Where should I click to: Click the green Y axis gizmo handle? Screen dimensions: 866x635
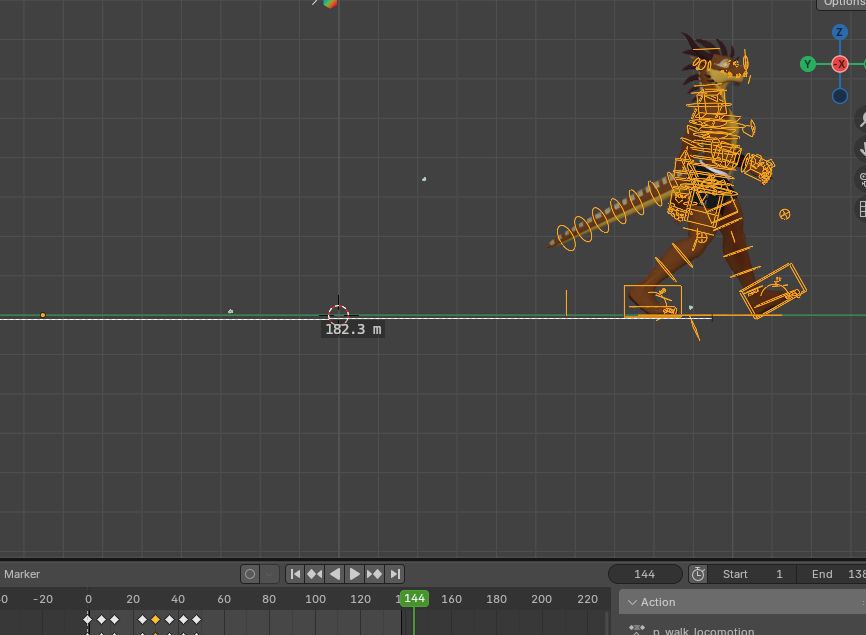click(808, 64)
